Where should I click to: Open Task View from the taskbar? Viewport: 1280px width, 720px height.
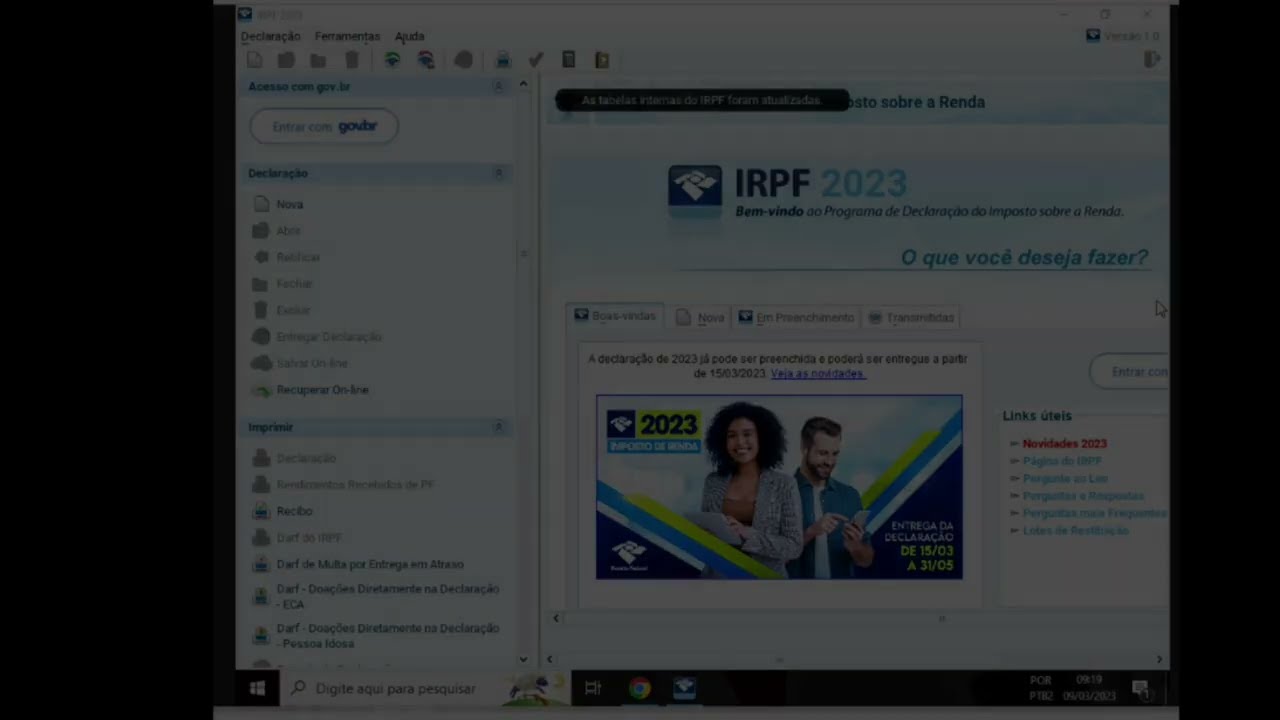coord(593,688)
